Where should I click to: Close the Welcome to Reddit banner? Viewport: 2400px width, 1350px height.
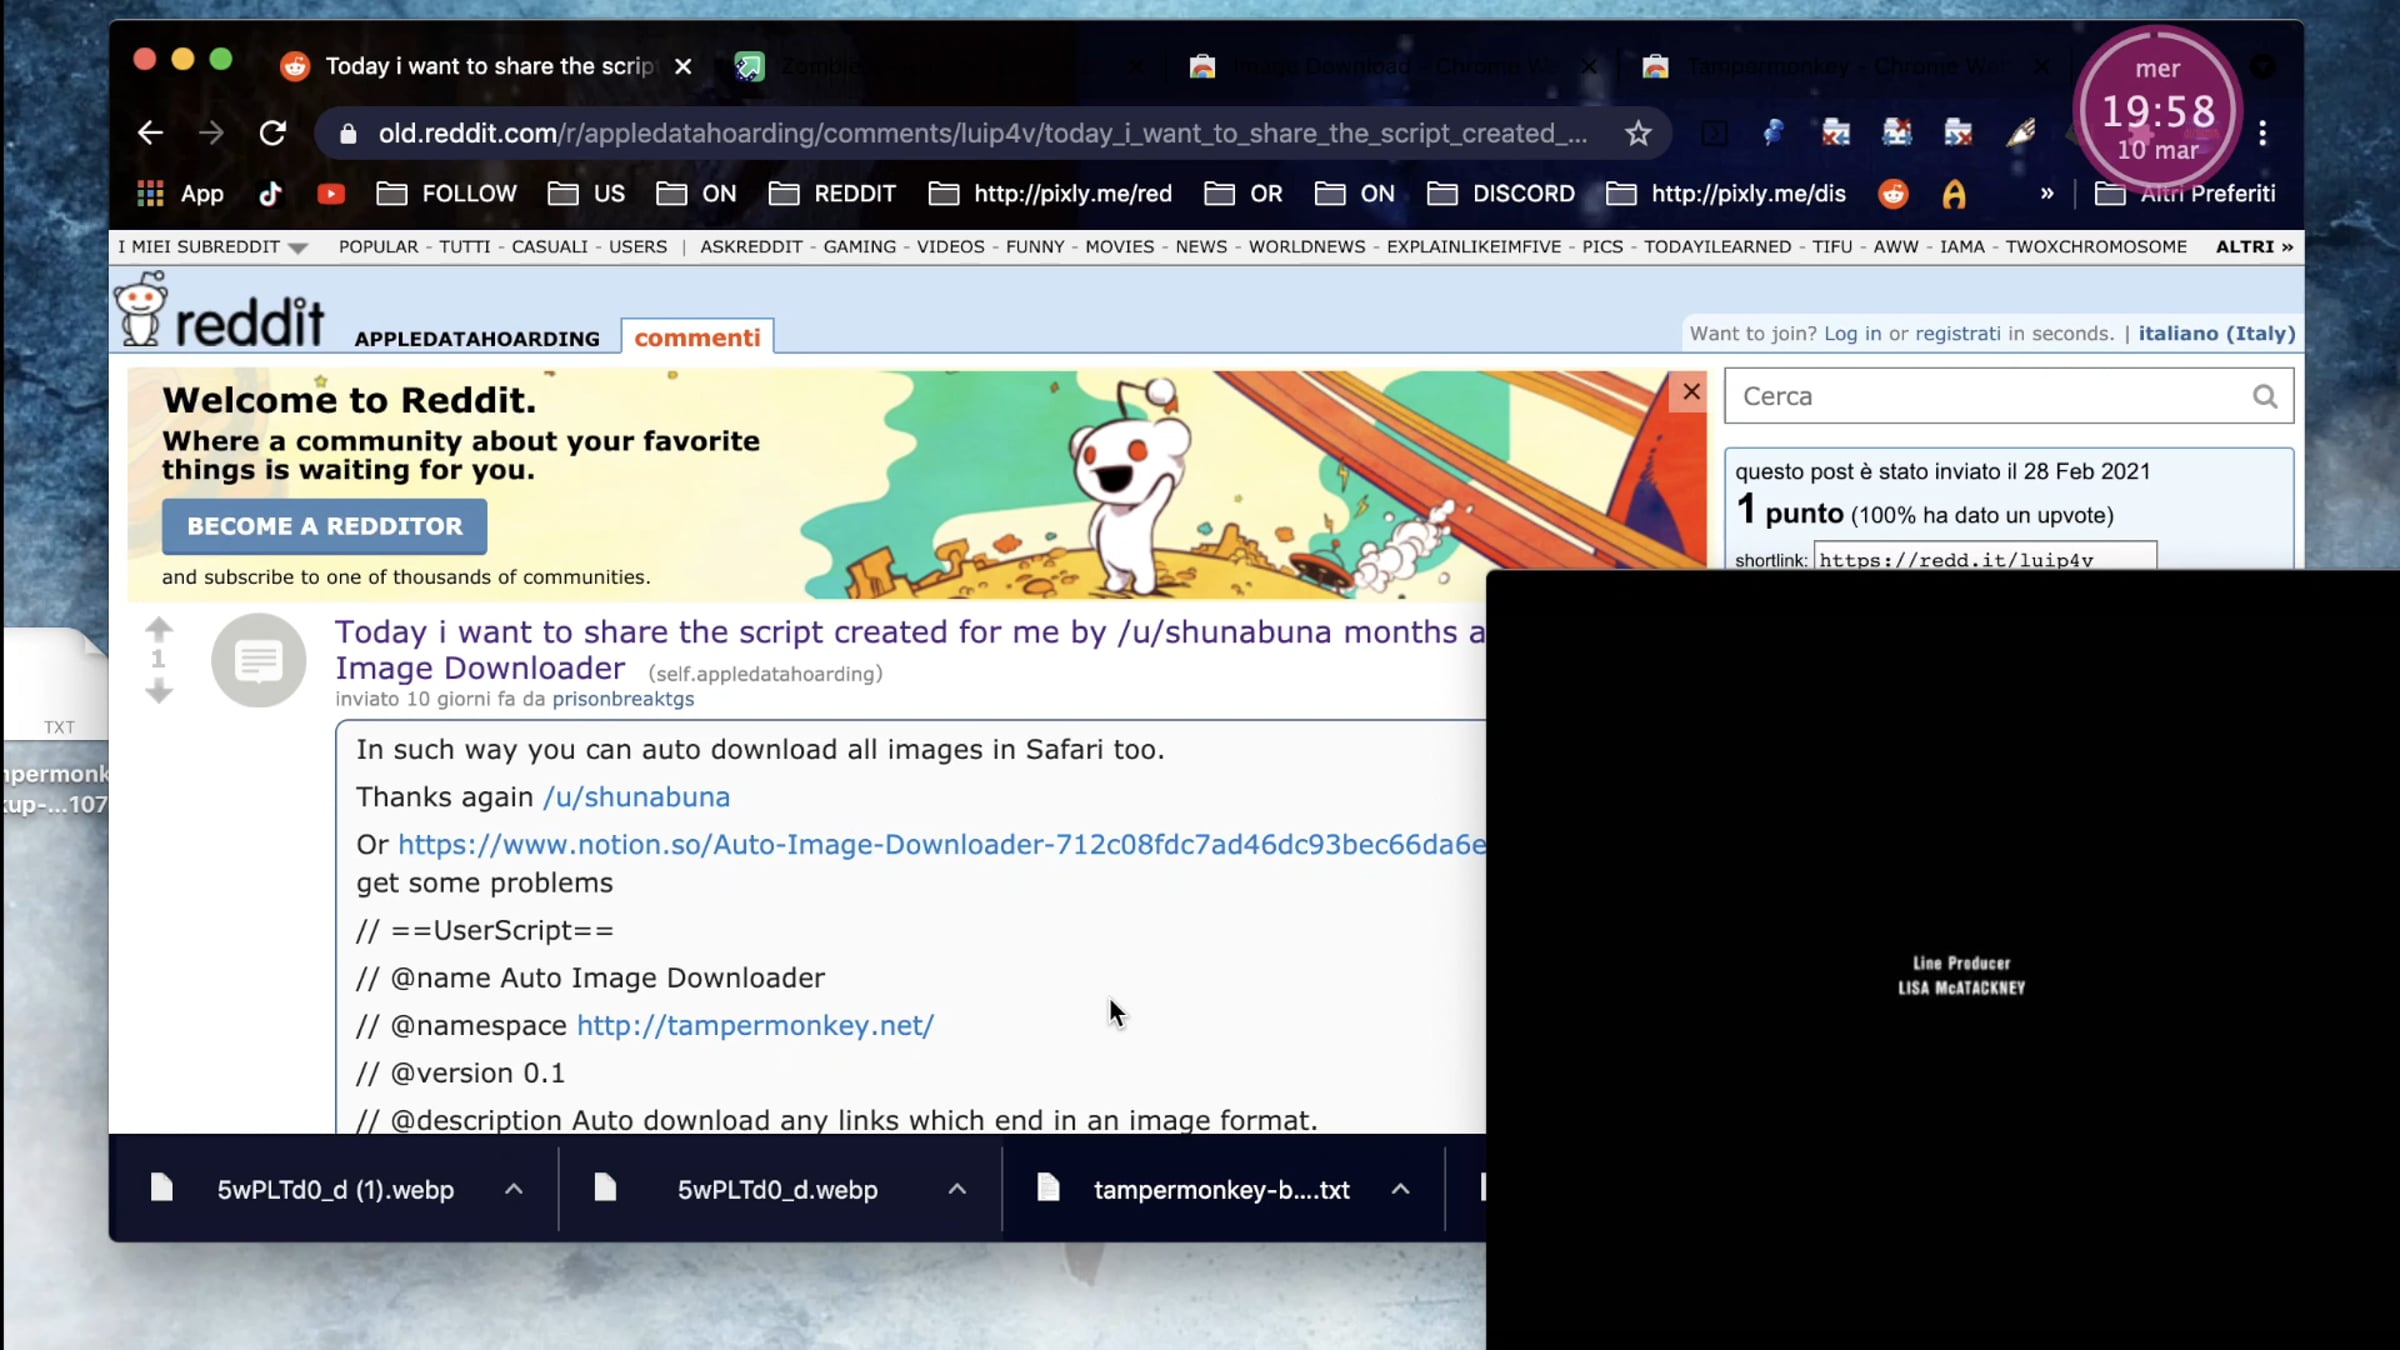(x=1690, y=392)
